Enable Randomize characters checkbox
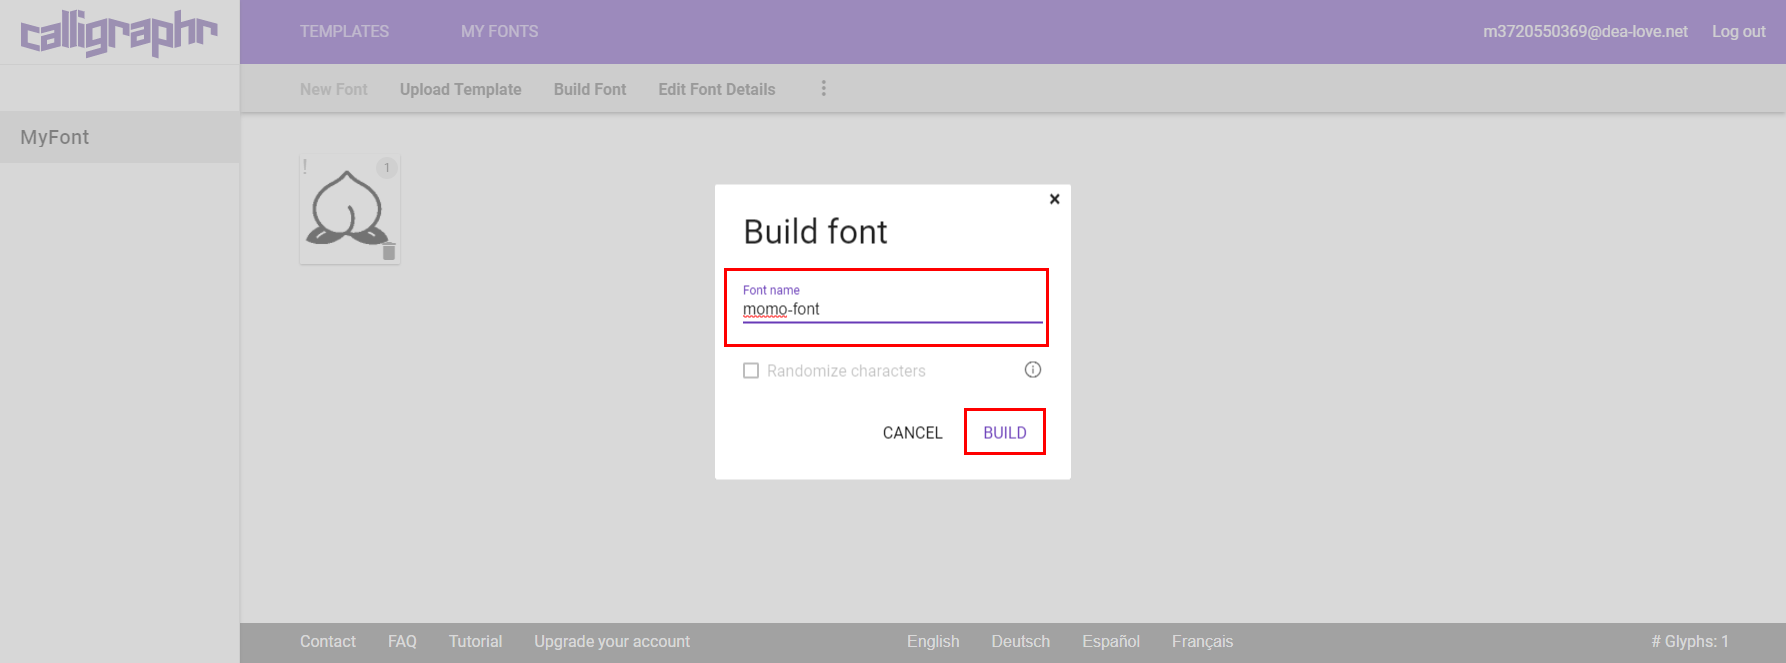Viewport: 1786px width, 663px height. point(751,371)
